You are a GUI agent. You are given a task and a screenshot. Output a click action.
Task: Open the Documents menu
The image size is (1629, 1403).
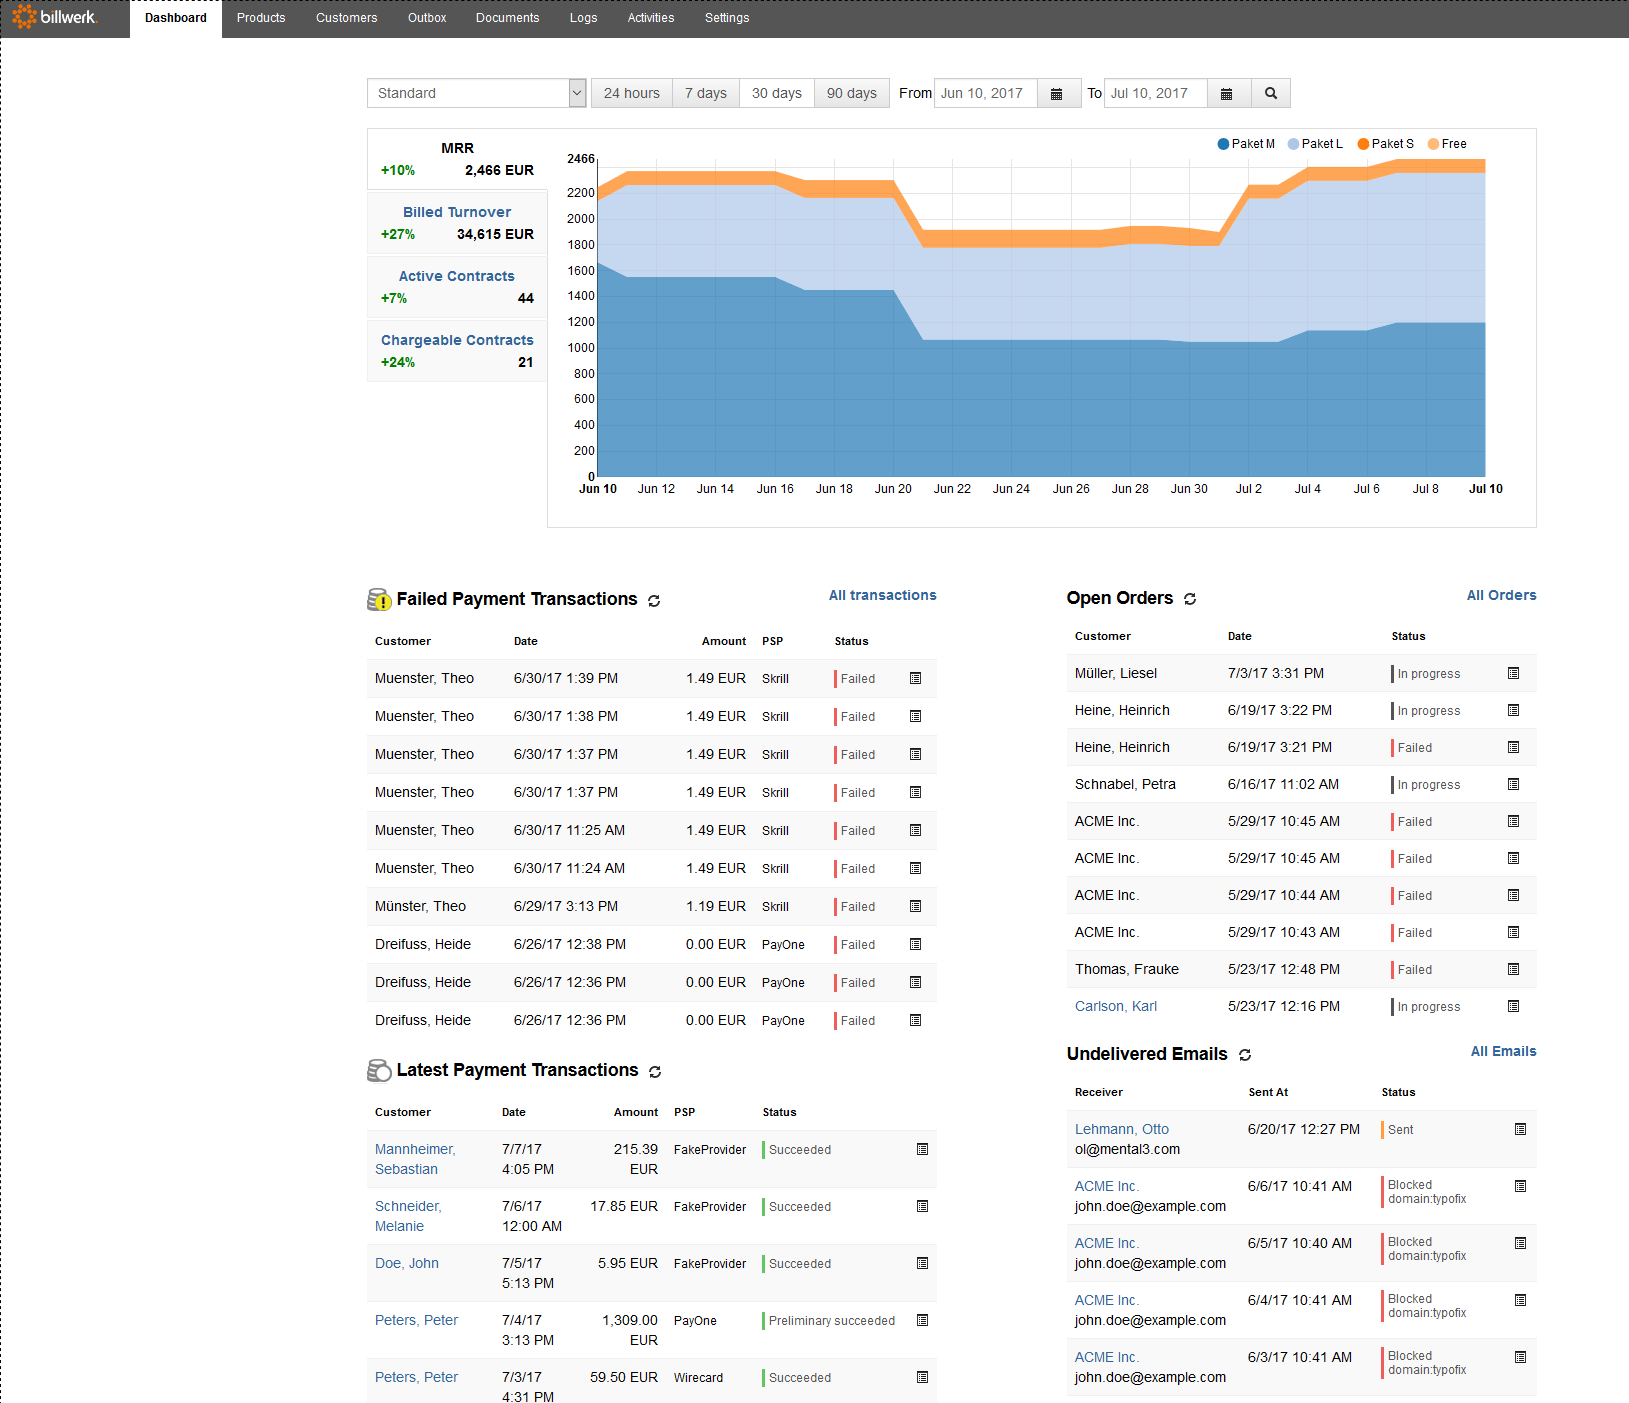pos(508,18)
